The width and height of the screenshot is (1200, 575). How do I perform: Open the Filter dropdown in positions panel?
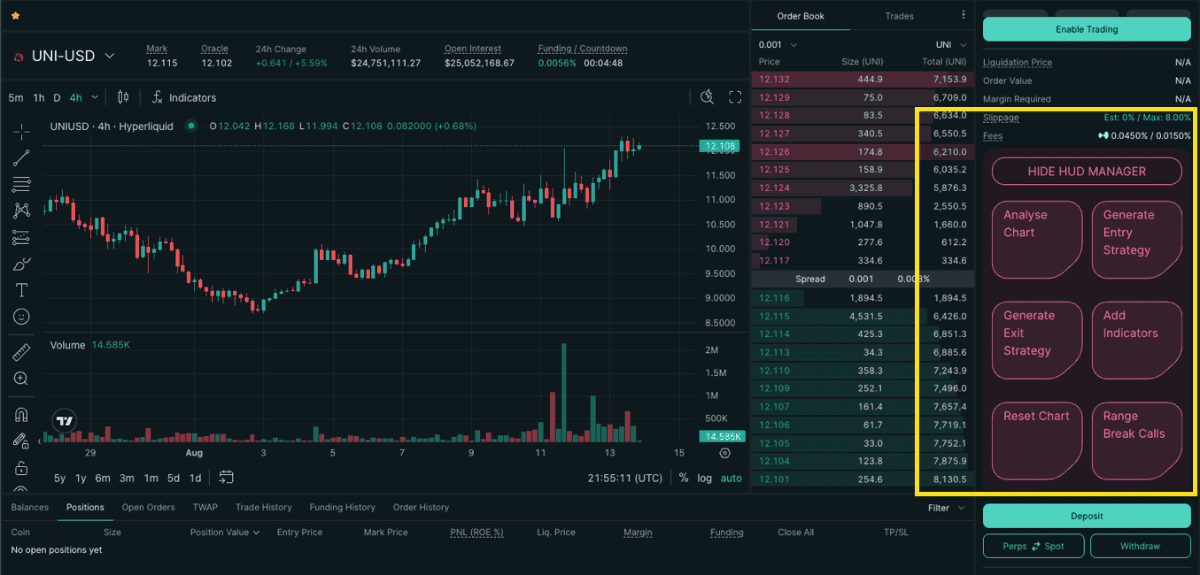click(x=945, y=508)
